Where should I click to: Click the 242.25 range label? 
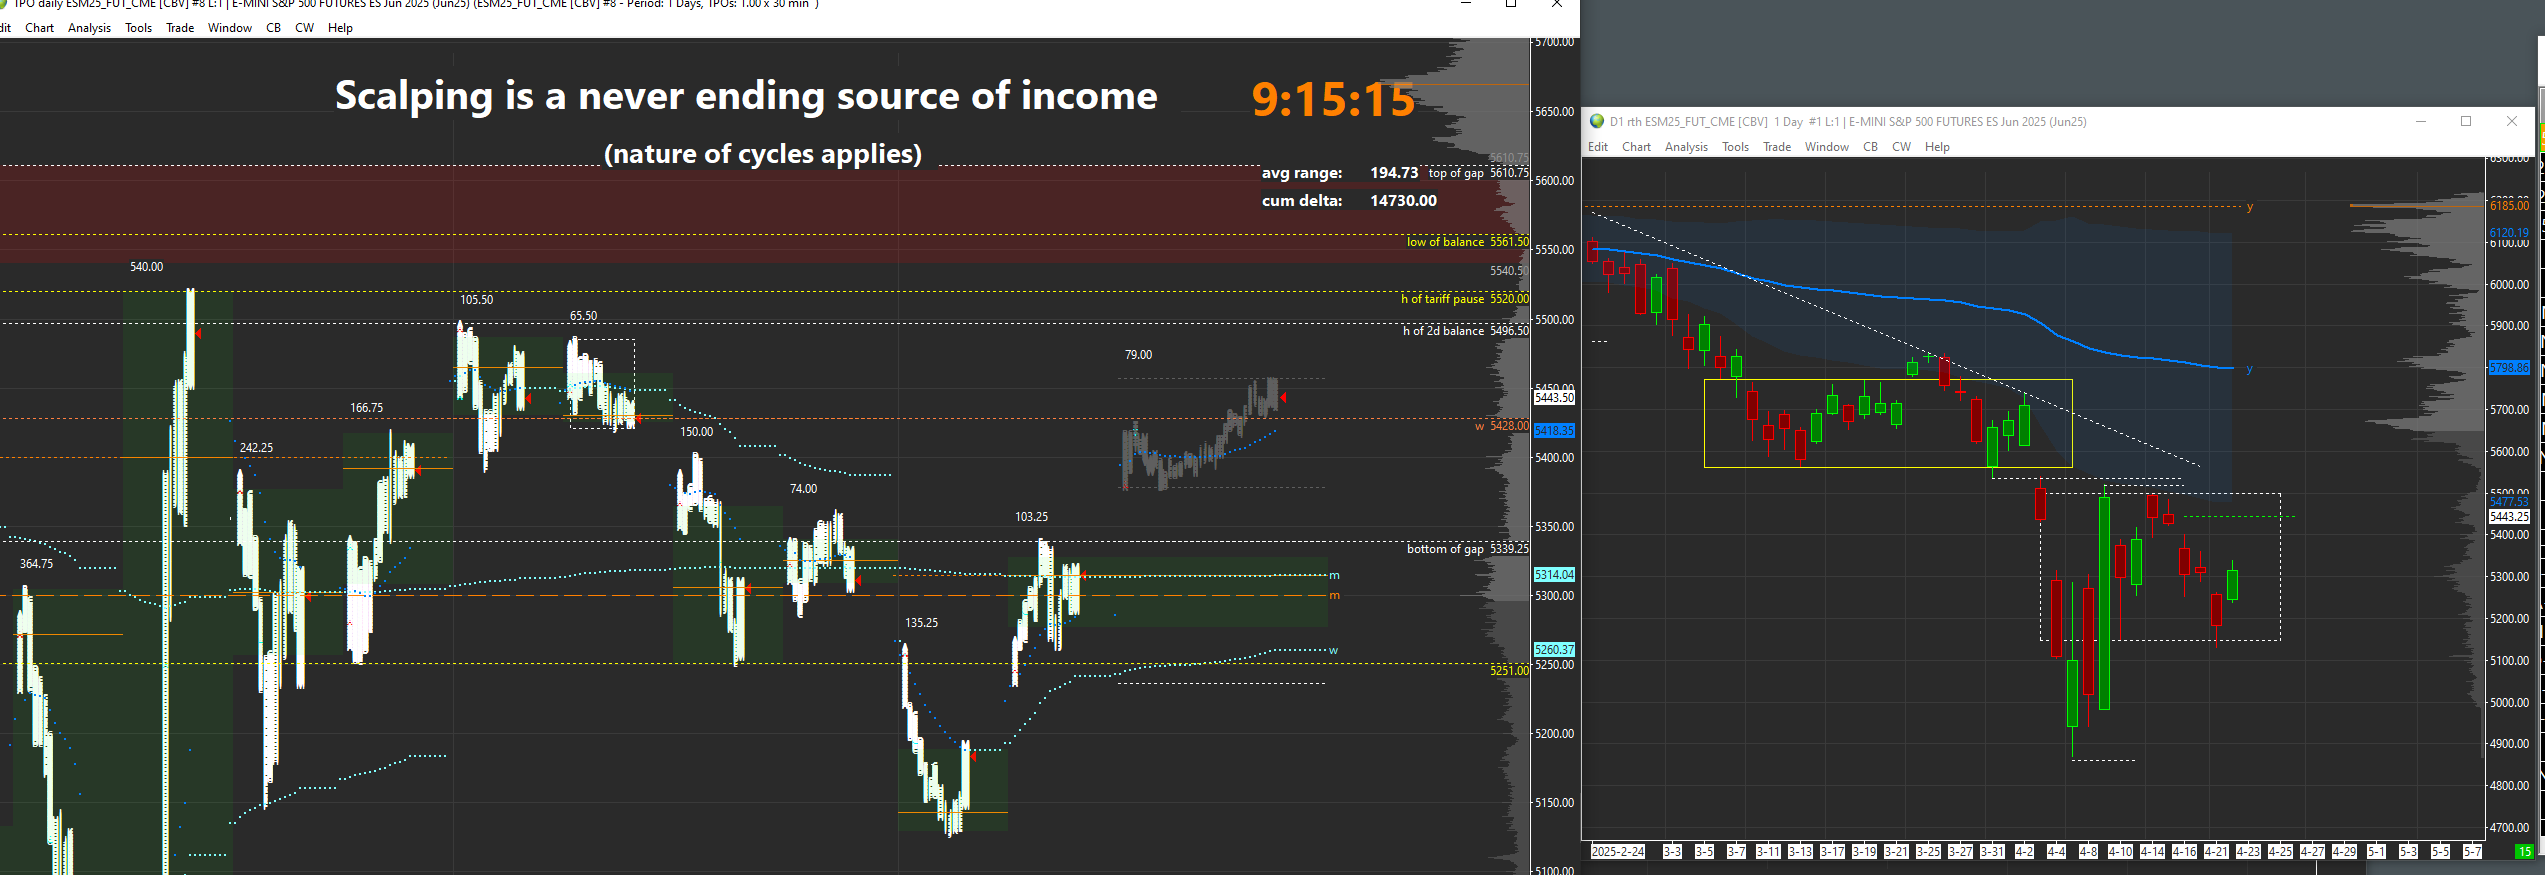click(x=256, y=448)
